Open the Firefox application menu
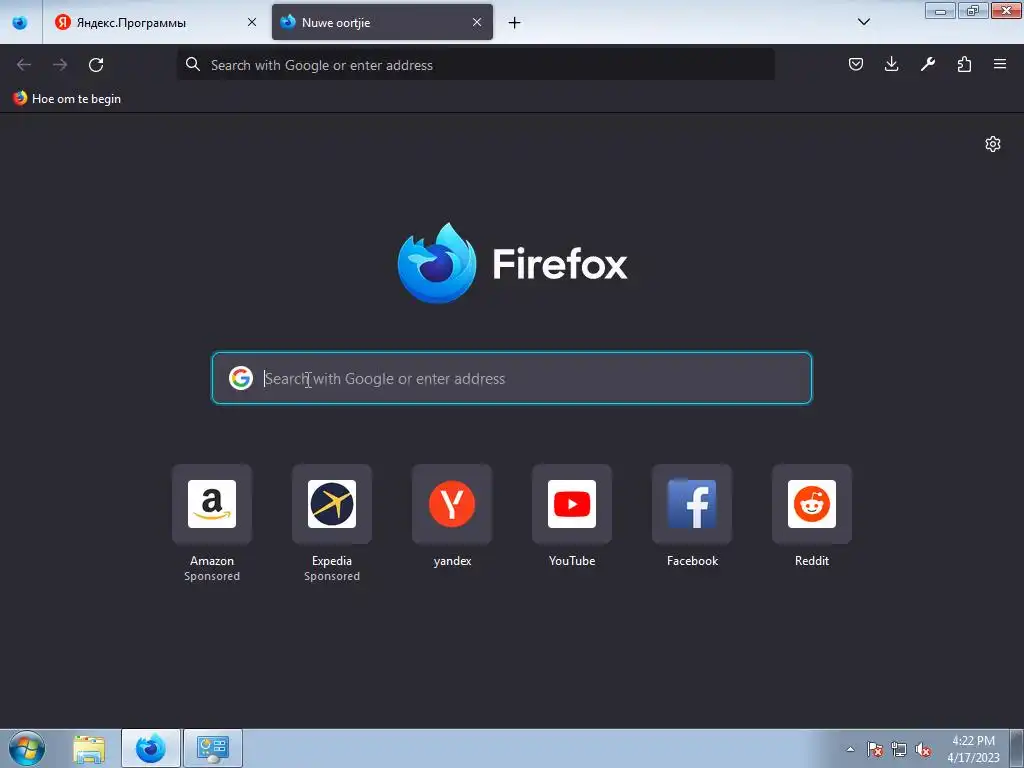 (x=1000, y=64)
